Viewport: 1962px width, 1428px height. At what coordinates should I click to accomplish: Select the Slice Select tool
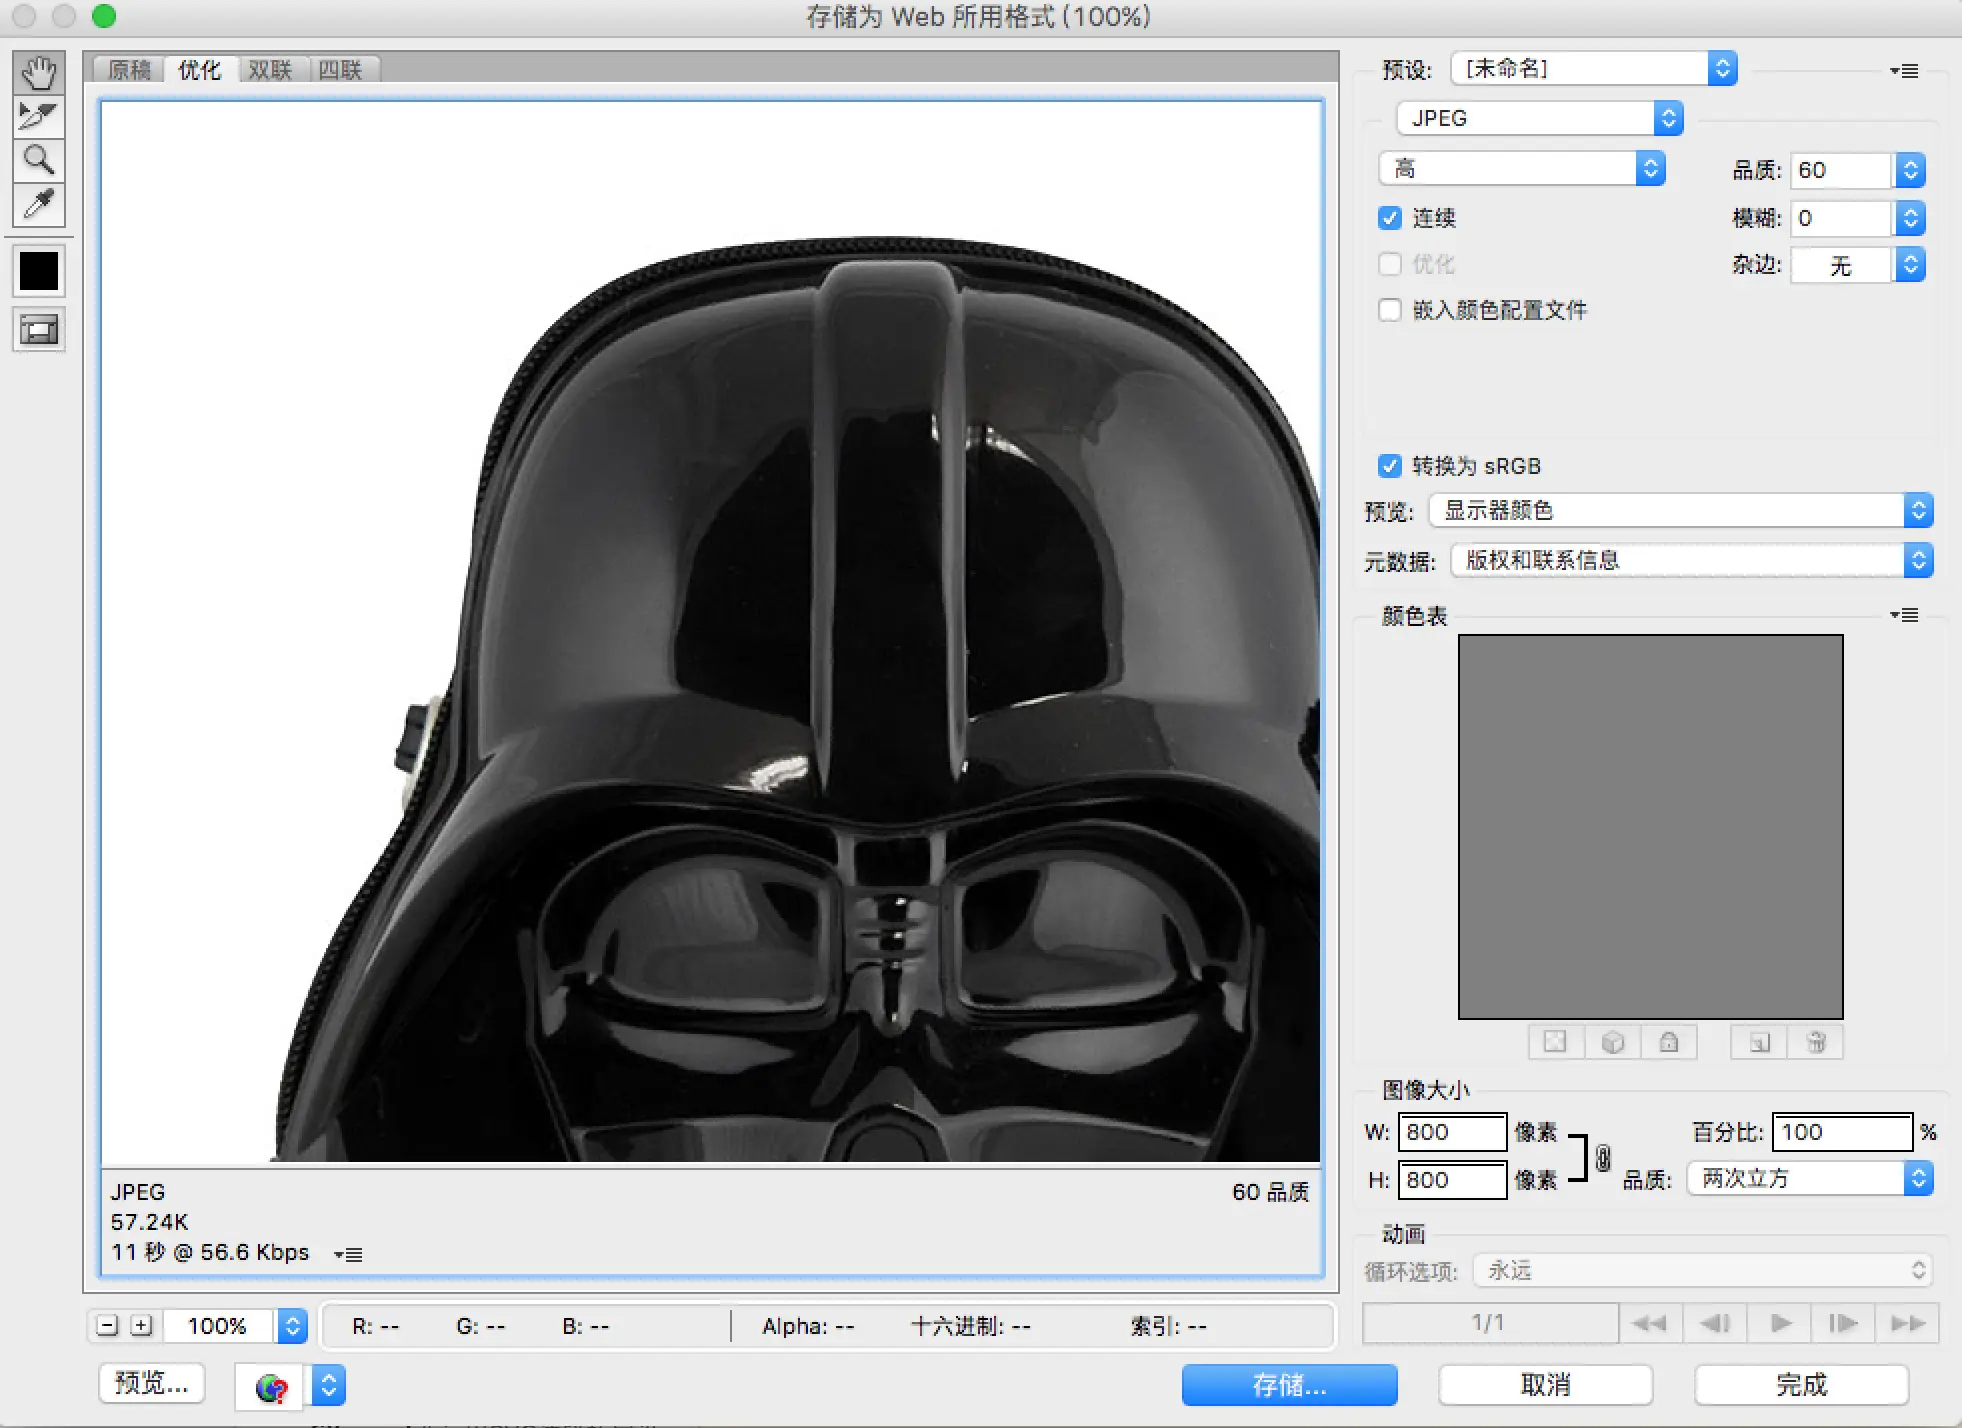point(39,117)
